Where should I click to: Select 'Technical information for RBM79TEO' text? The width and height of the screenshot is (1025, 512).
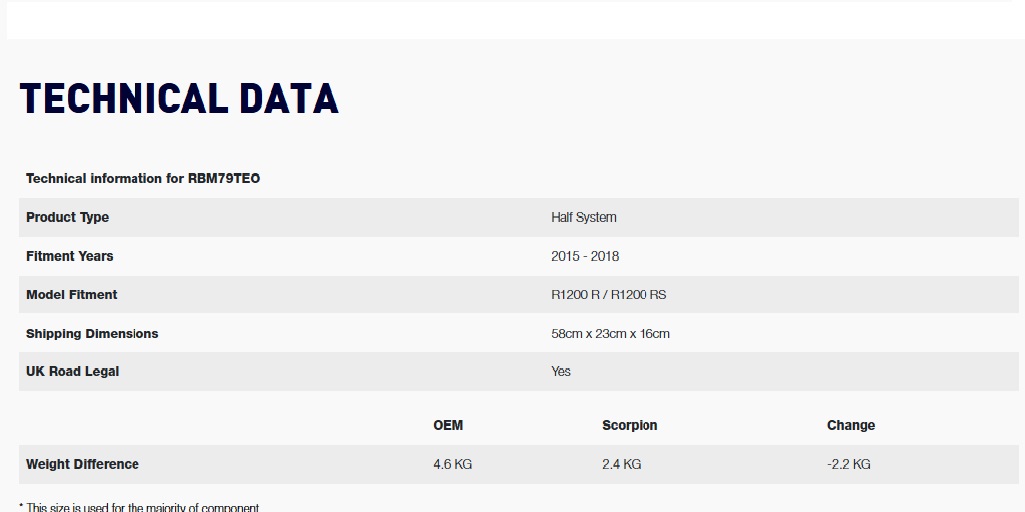click(x=143, y=179)
